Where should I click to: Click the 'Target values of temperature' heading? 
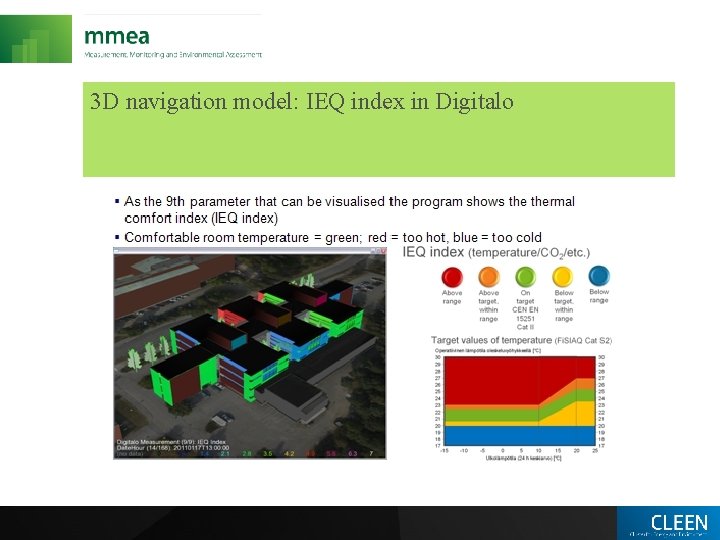coord(521,340)
